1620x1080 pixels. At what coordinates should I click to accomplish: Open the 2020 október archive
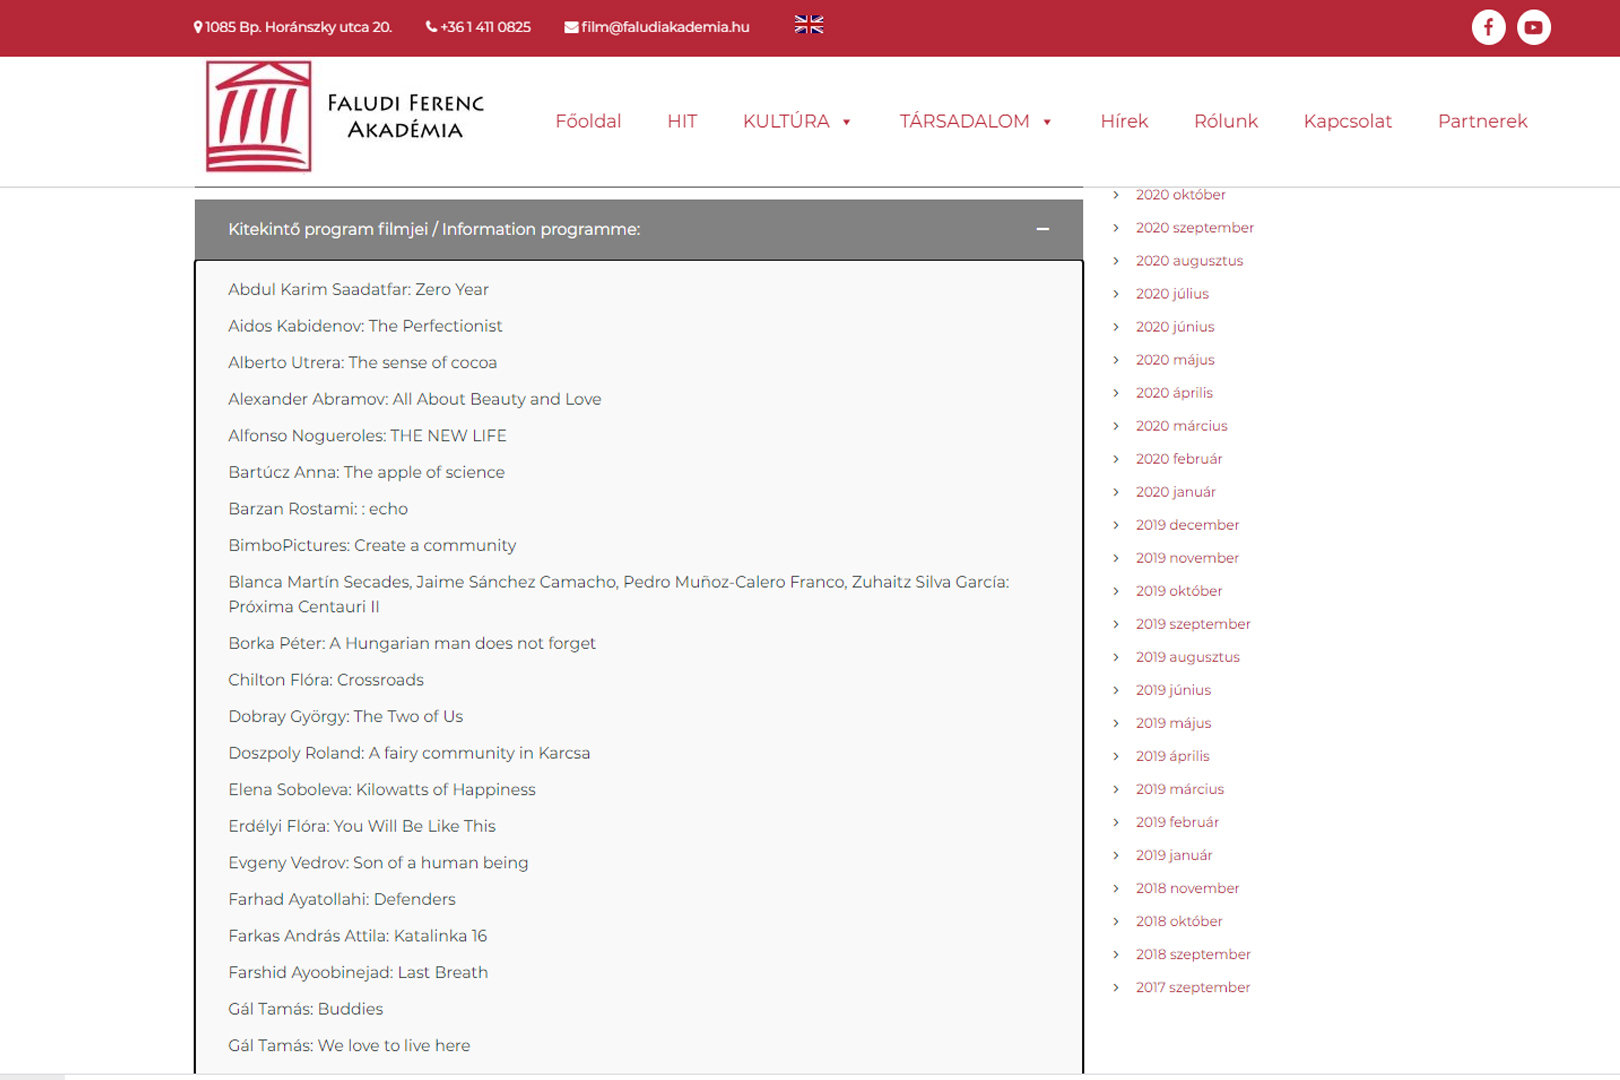tap(1180, 195)
